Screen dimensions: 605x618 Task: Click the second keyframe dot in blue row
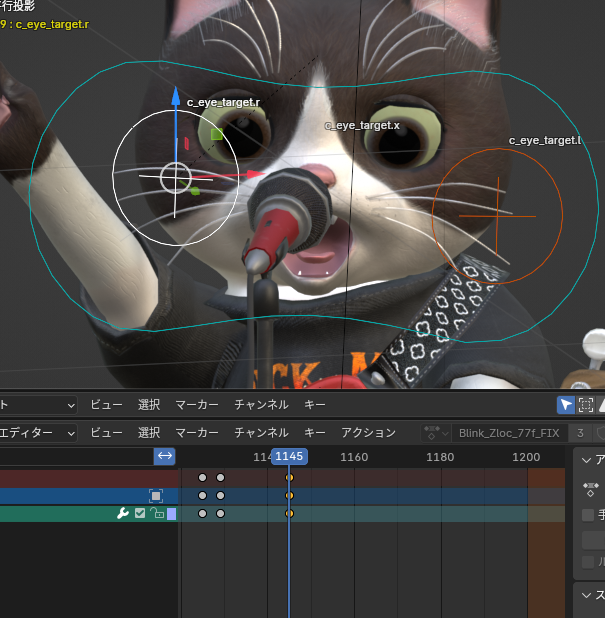point(220,495)
